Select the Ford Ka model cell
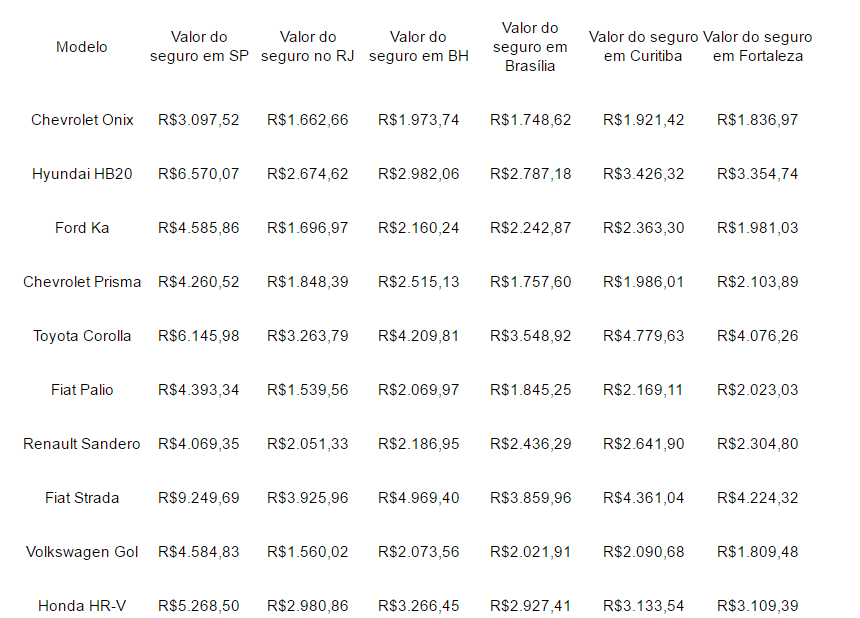Image resolution: width=860 pixels, height=618 pixels. click(x=82, y=228)
